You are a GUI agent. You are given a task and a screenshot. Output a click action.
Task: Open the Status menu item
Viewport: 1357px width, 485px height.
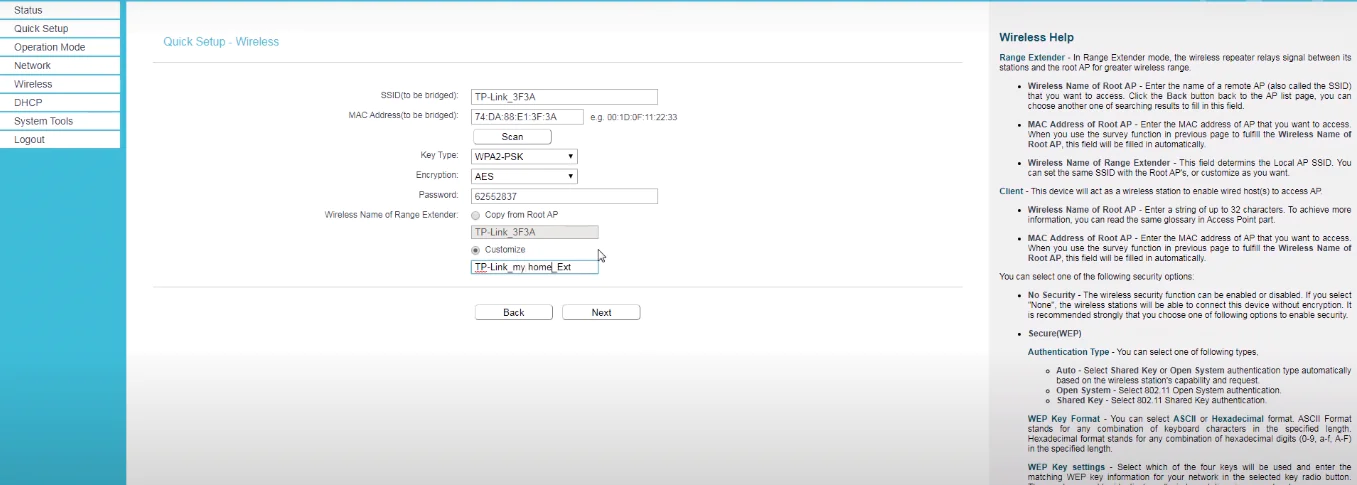tap(28, 10)
